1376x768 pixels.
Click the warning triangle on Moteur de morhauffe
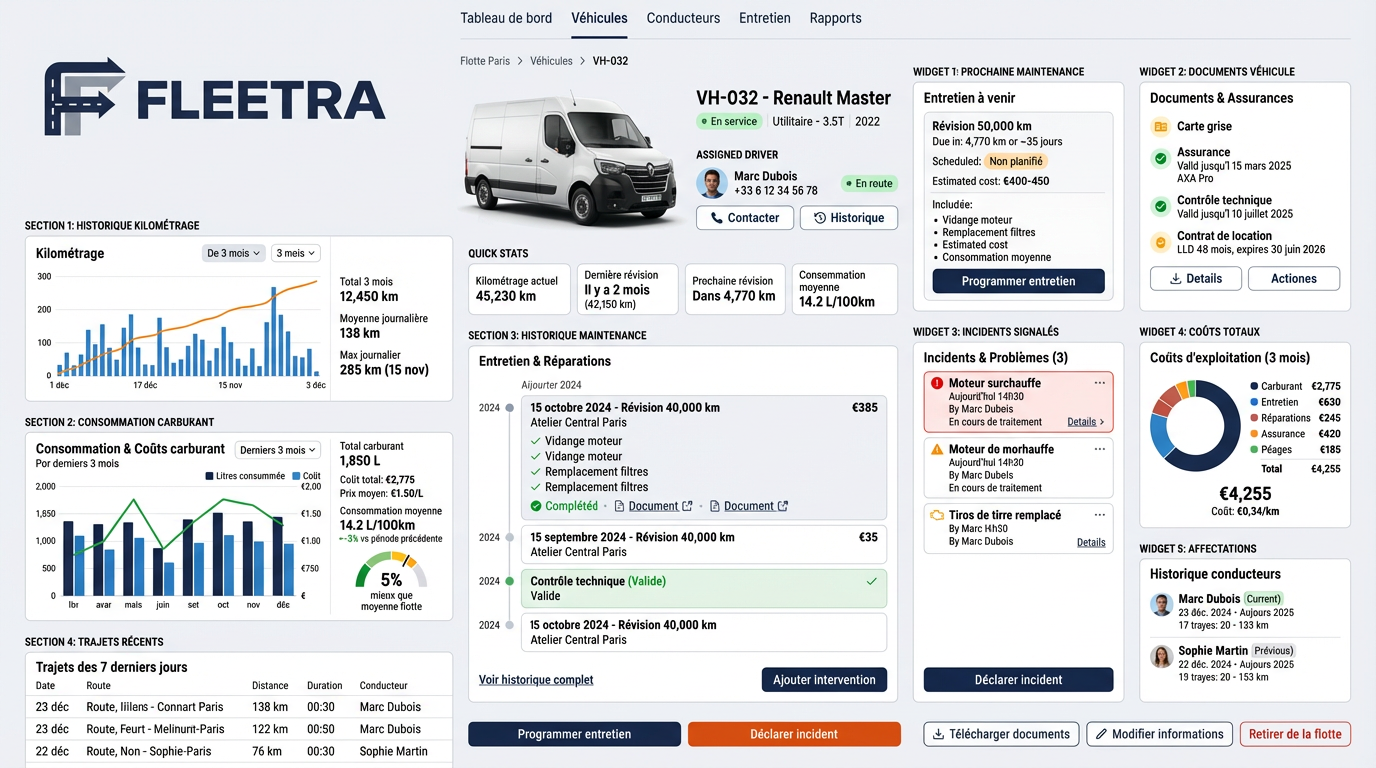pos(937,450)
